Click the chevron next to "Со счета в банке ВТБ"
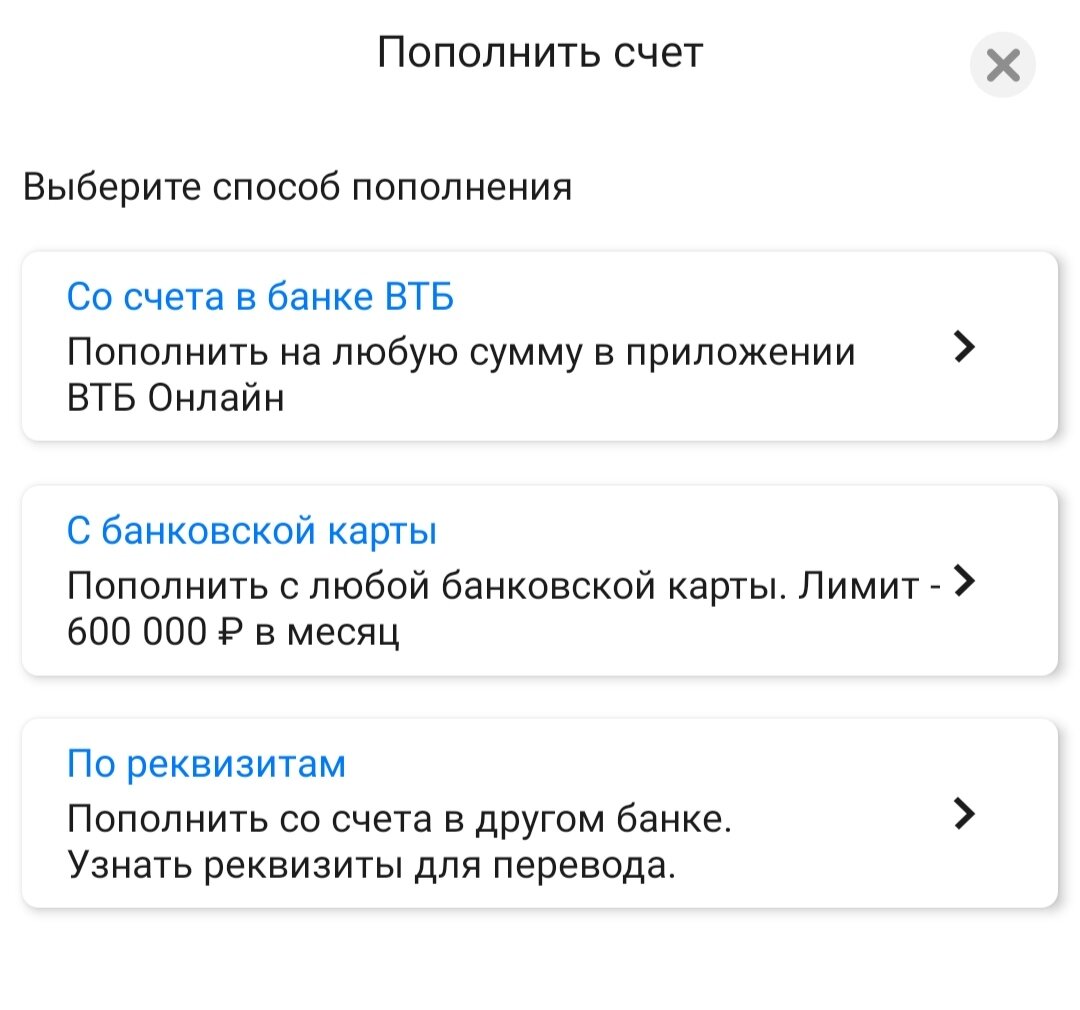 click(x=963, y=348)
